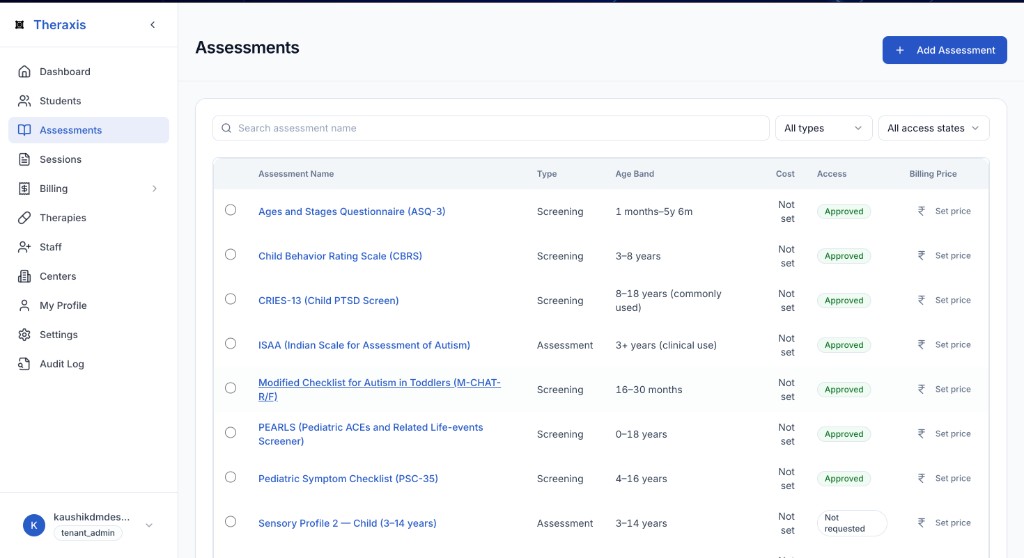Screen dimensions: 1024x558
Task: Click the Therapies pill icon
Action: coord(24,218)
